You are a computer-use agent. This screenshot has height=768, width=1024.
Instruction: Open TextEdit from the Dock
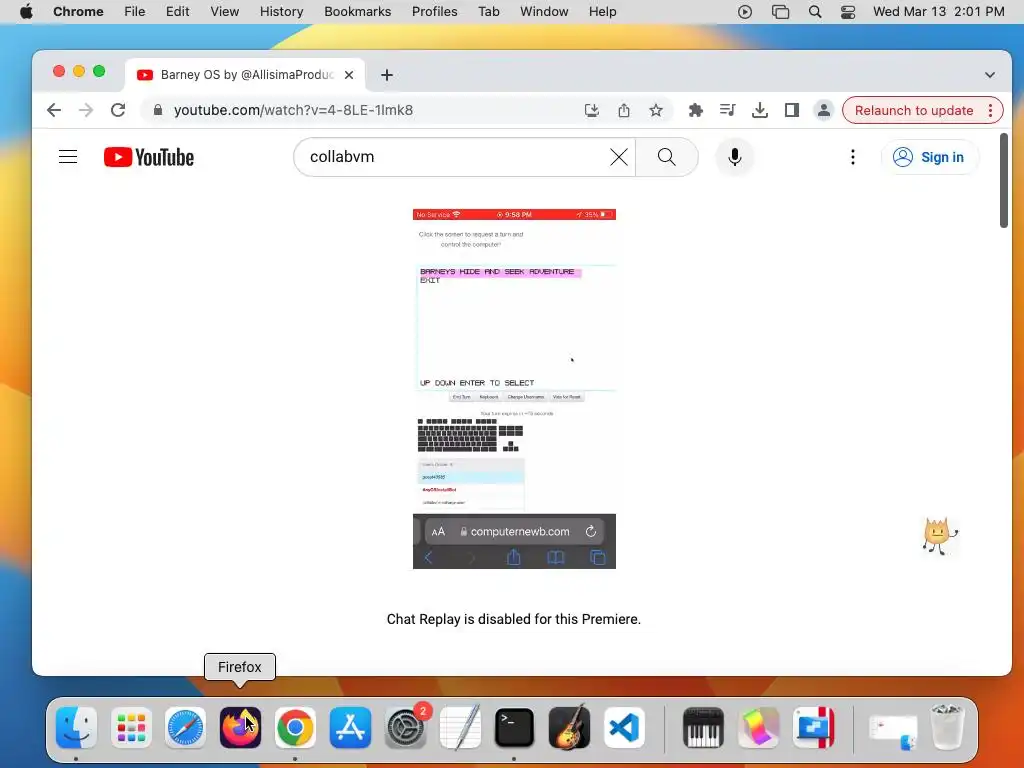(460, 728)
